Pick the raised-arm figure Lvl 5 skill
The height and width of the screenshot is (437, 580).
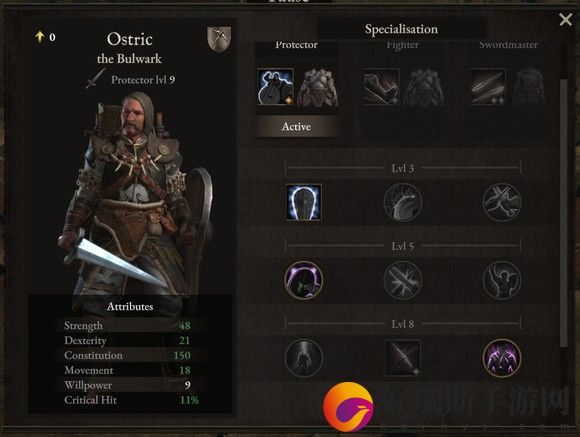(502, 280)
